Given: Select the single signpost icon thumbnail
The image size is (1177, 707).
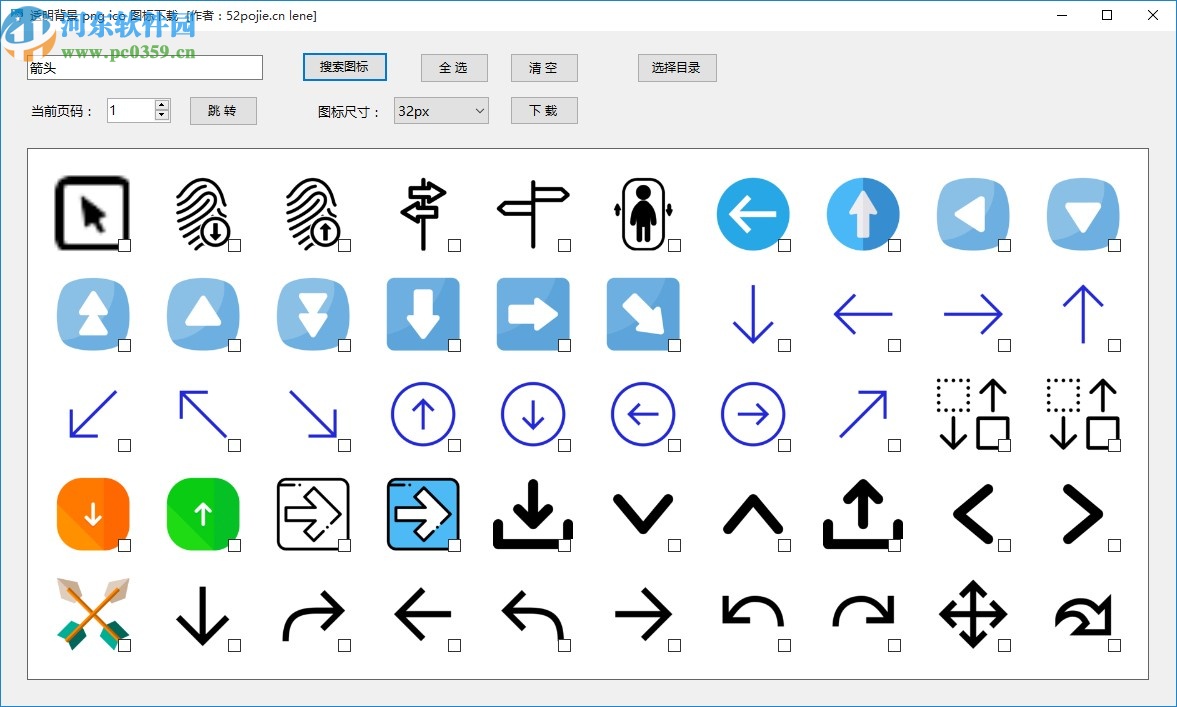Looking at the screenshot, I should 533,213.
